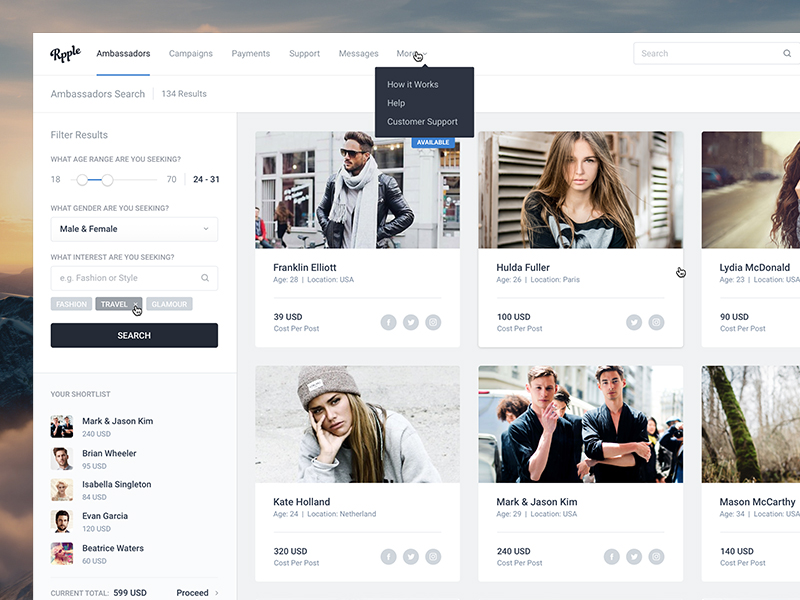The image size is (800, 600).
Task: Click the magnifier icon in interest field
Action: pos(205,278)
